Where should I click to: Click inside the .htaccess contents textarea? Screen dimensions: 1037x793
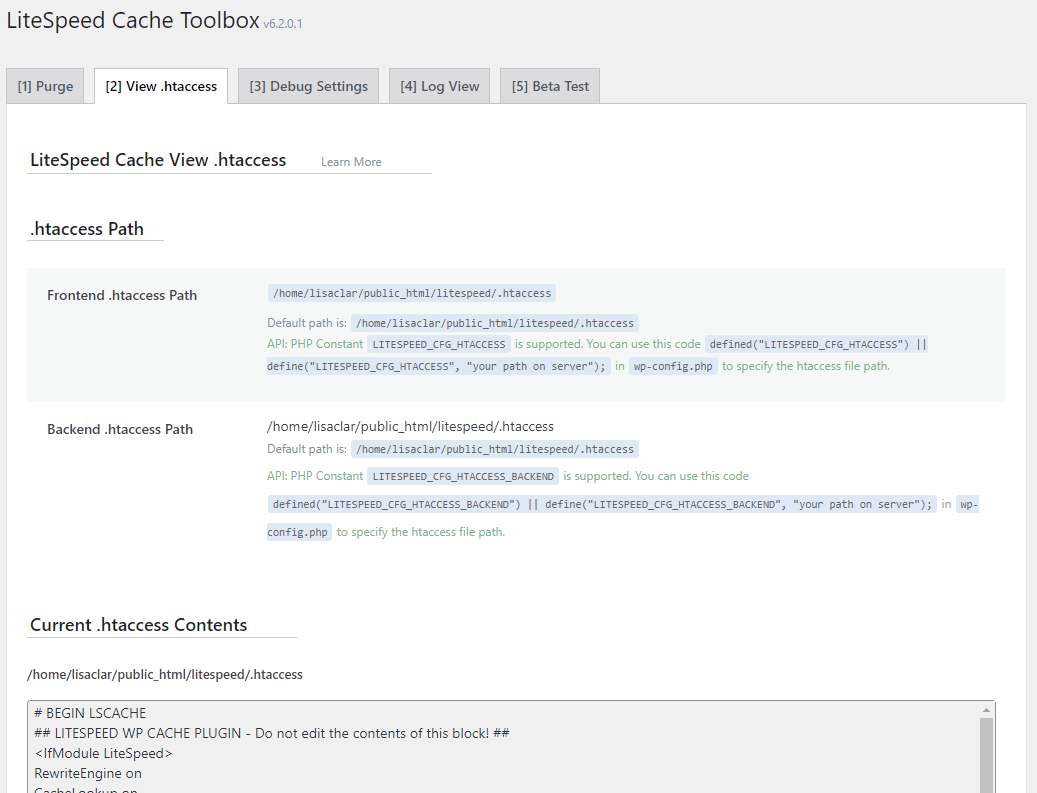pyautogui.click(x=503, y=747)
